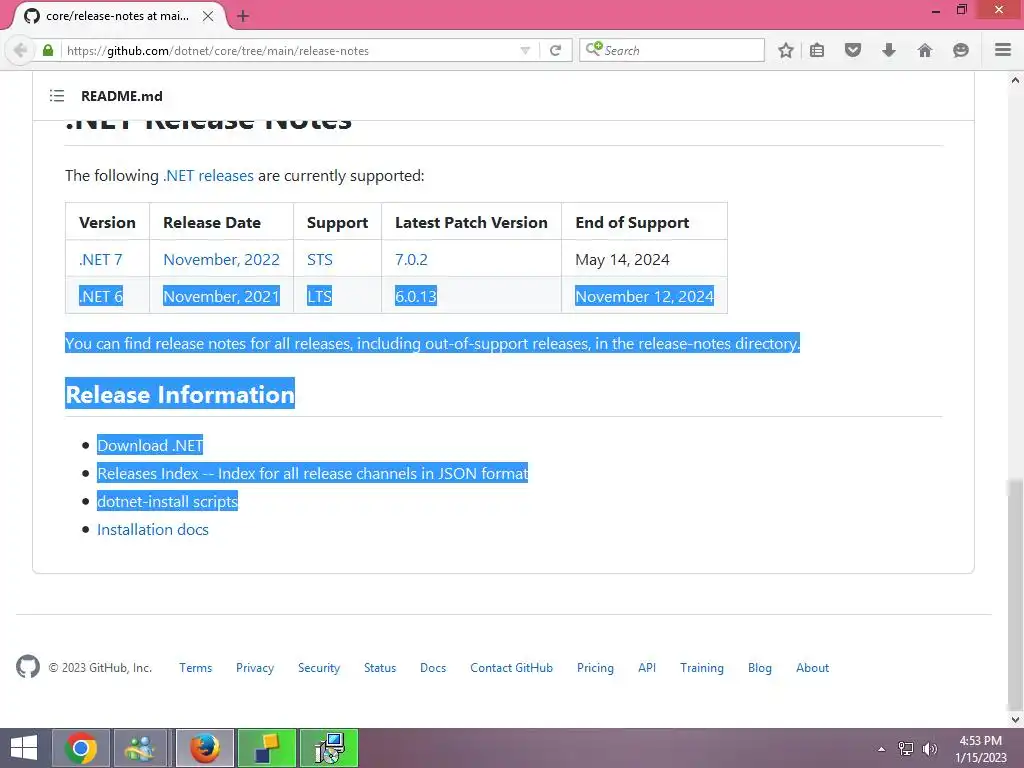Open the URL history dropdown arrow

coord(525,50)
